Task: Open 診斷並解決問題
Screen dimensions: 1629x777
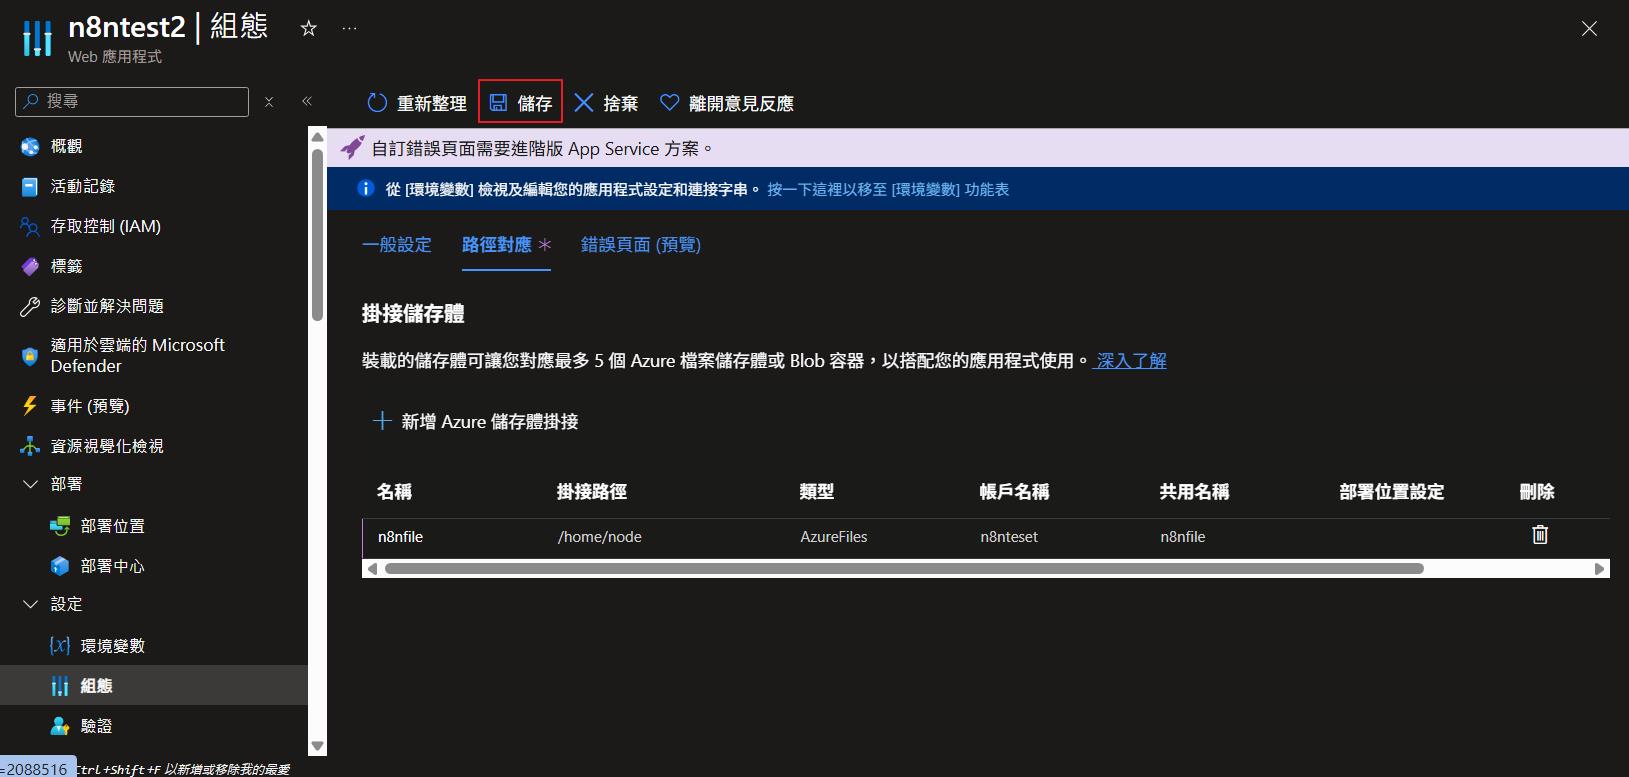Action: click(x=107, y=306)
